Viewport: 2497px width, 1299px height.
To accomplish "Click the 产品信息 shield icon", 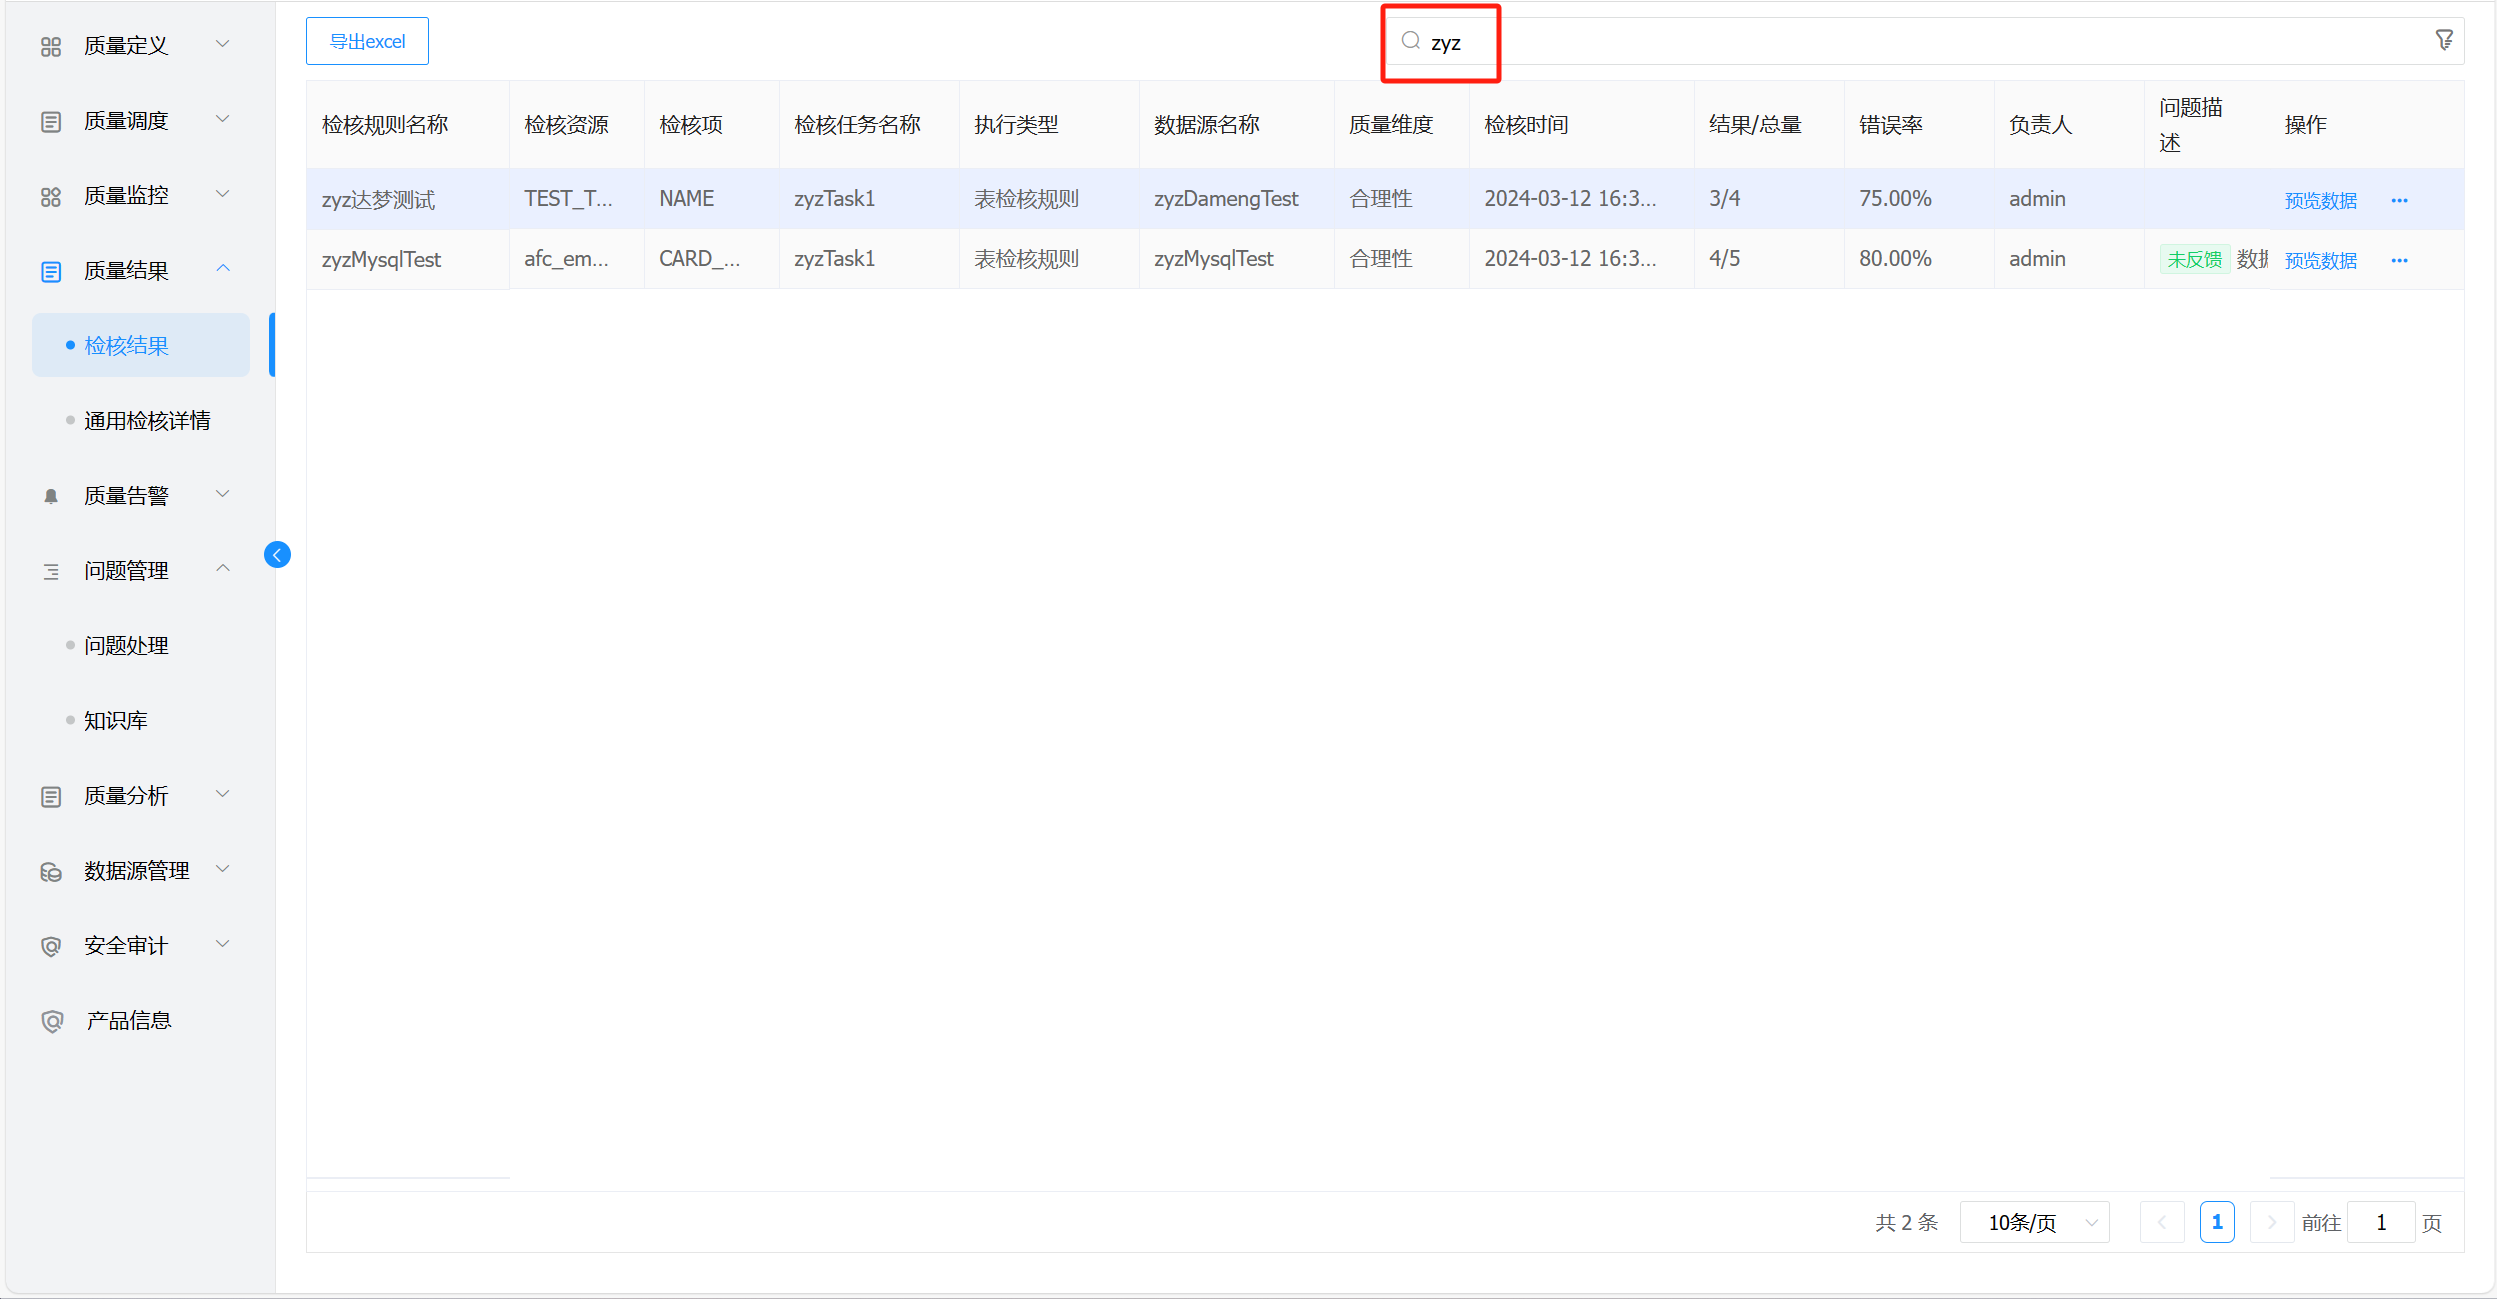I will click(52, 1021).
